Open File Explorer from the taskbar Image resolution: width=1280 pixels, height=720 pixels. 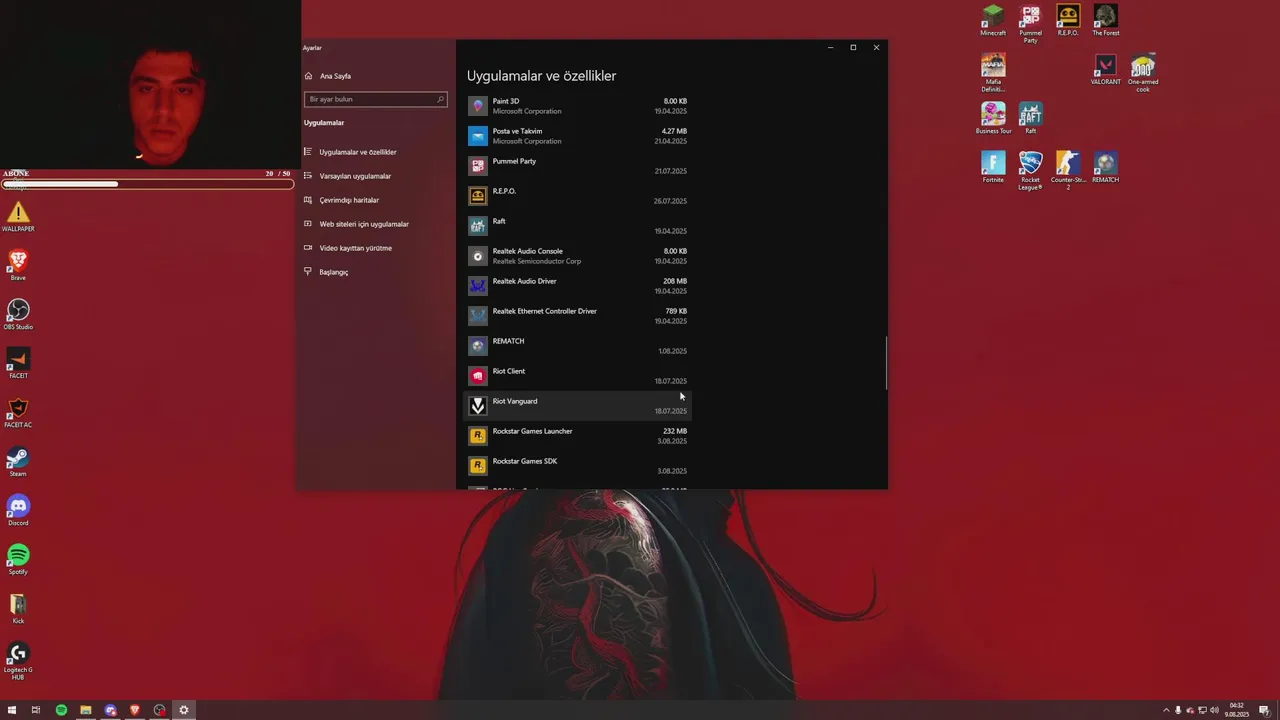tap(86, 710)
